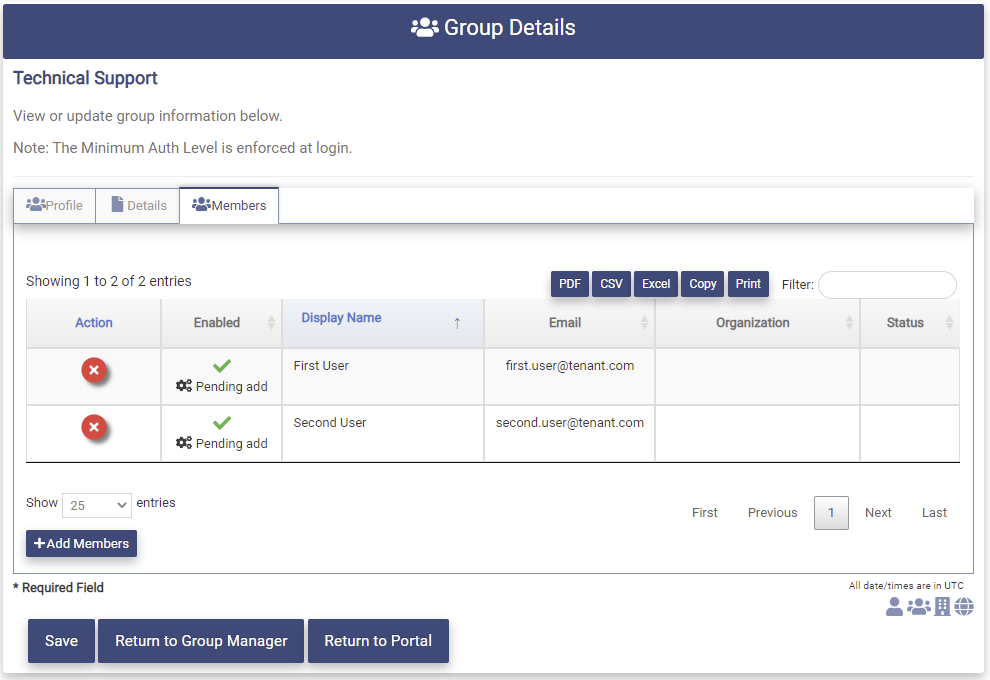The height and width of the screenshot is (680, 990).
Task: Click the building icon at bottom right
Action: coord(942,607)
